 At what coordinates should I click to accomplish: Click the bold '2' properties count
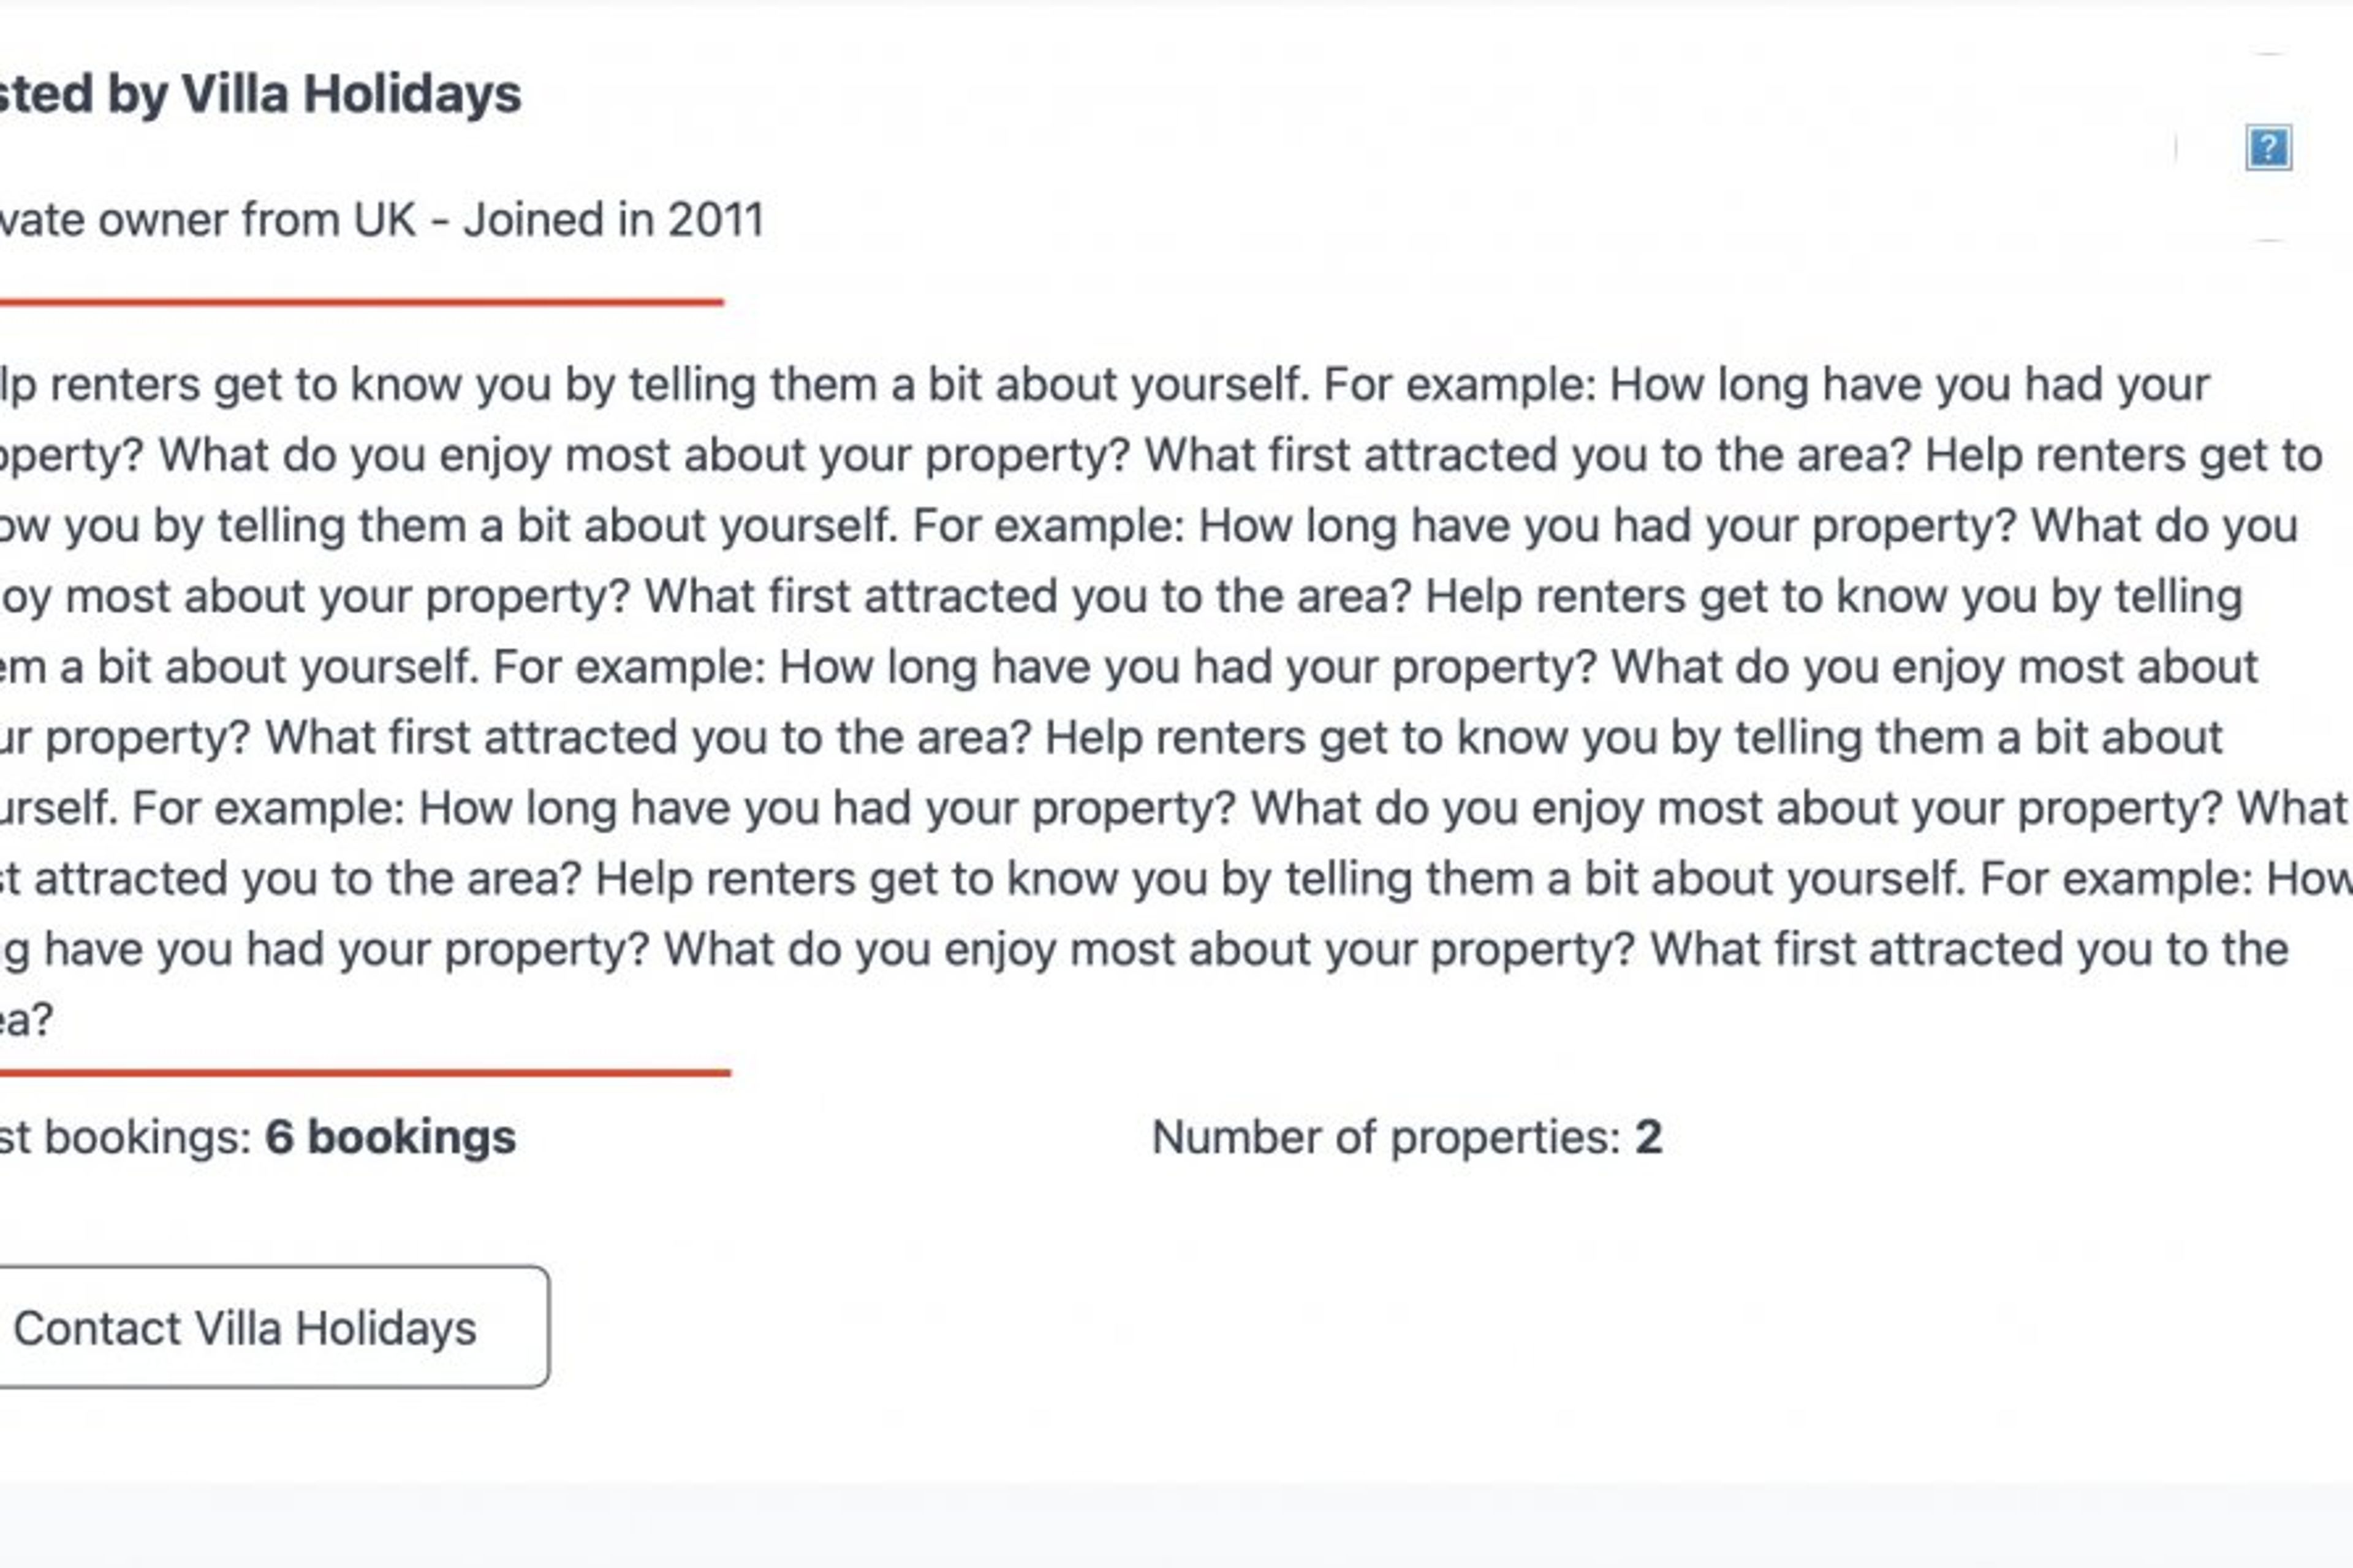point(1648,1138)
